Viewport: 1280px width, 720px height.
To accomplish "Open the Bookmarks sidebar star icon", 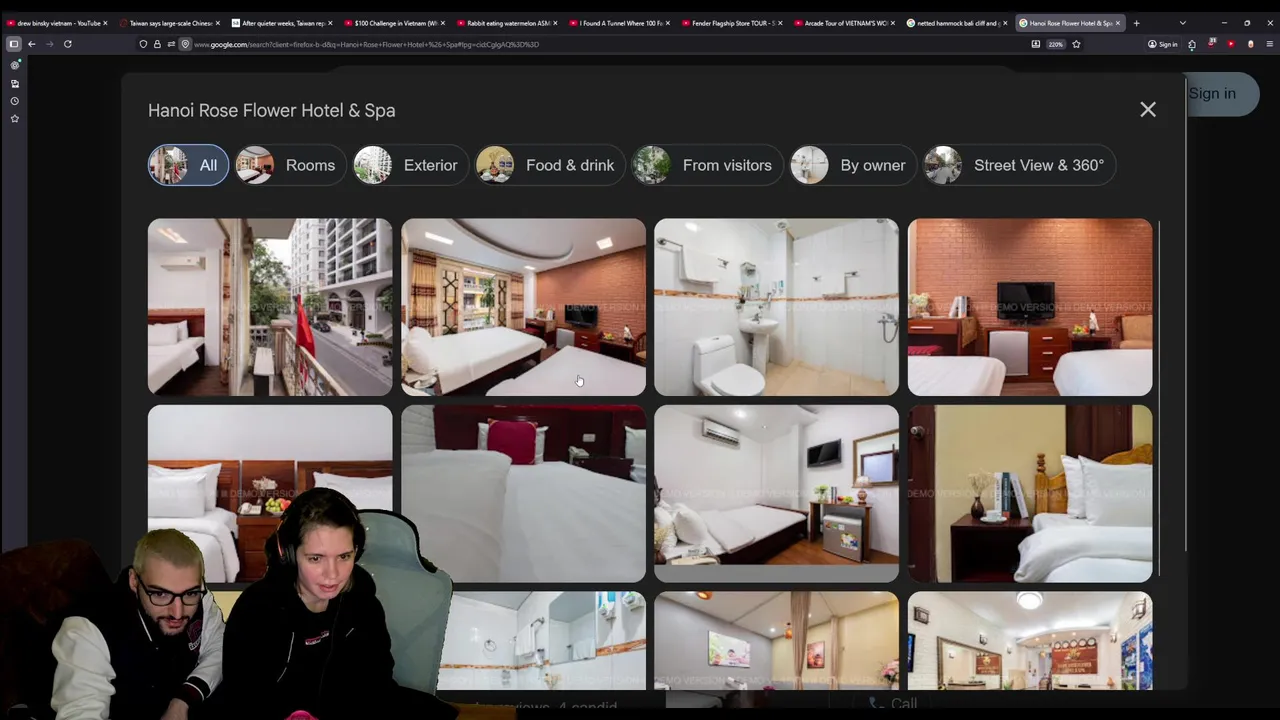I will (15, 118).
